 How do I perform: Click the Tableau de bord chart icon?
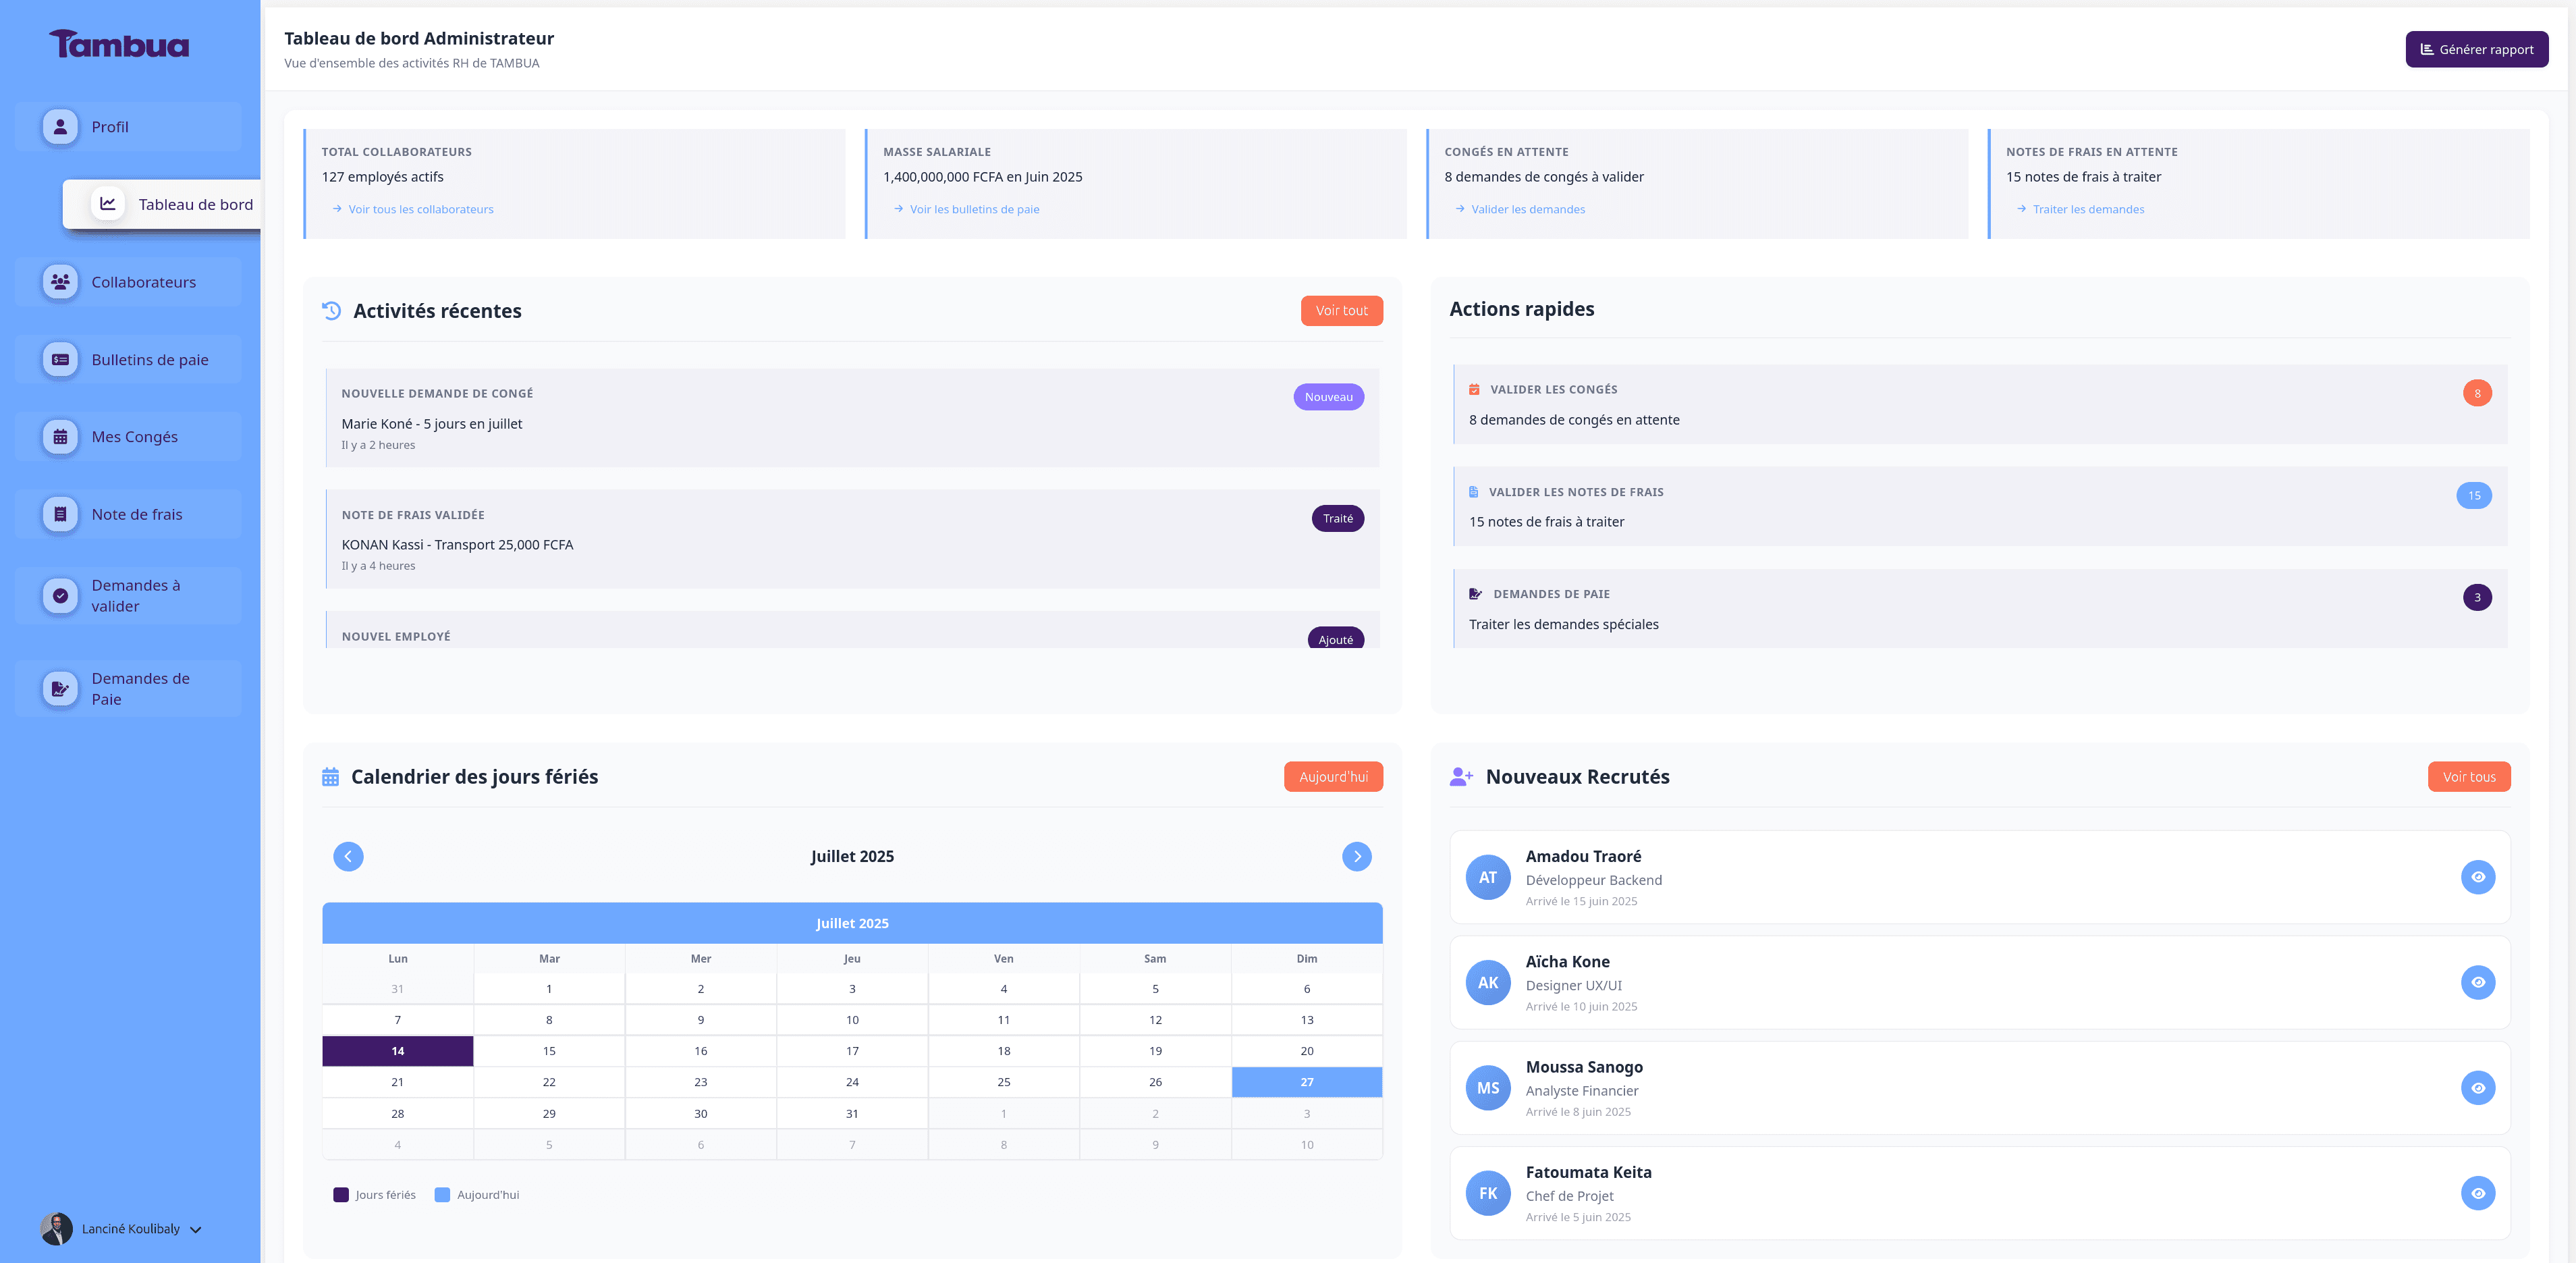tap(107, 204)
